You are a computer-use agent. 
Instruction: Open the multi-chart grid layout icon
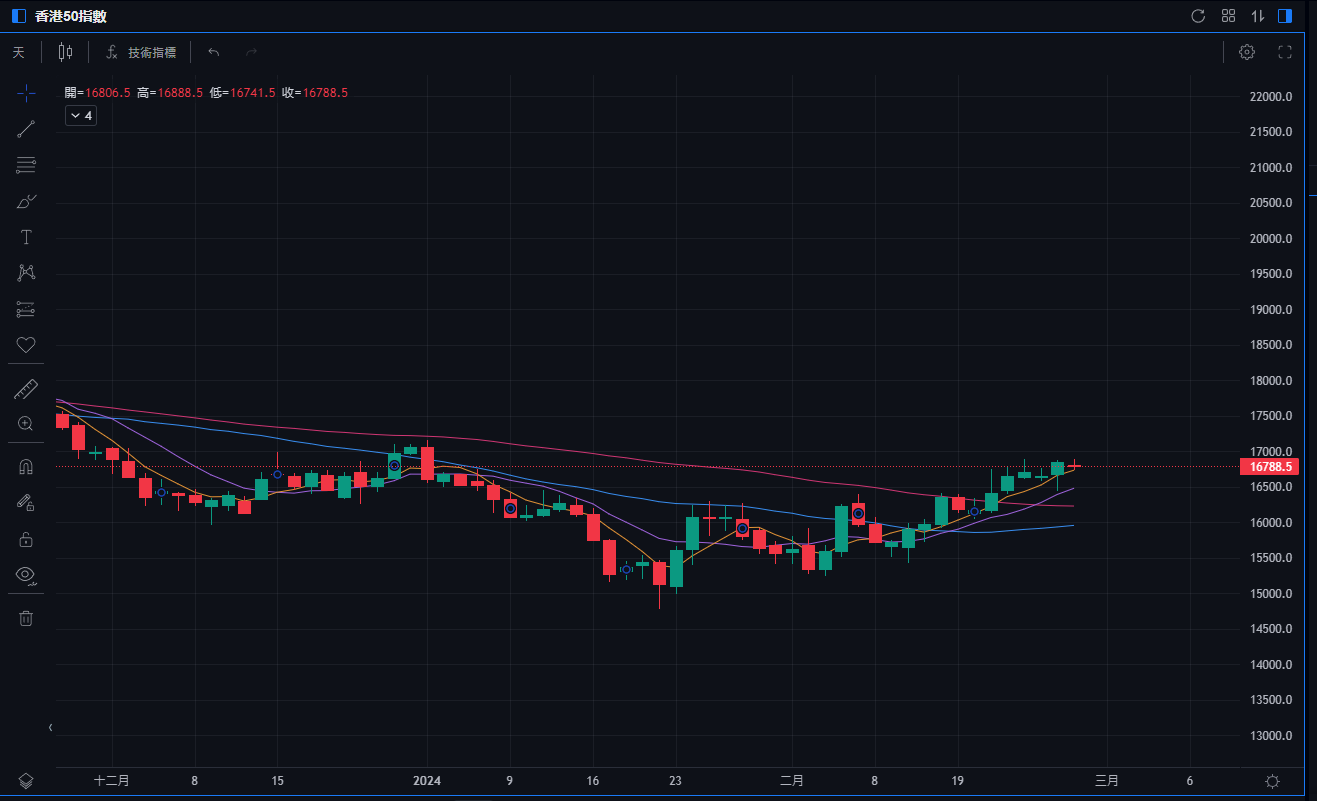[1229, 16]
